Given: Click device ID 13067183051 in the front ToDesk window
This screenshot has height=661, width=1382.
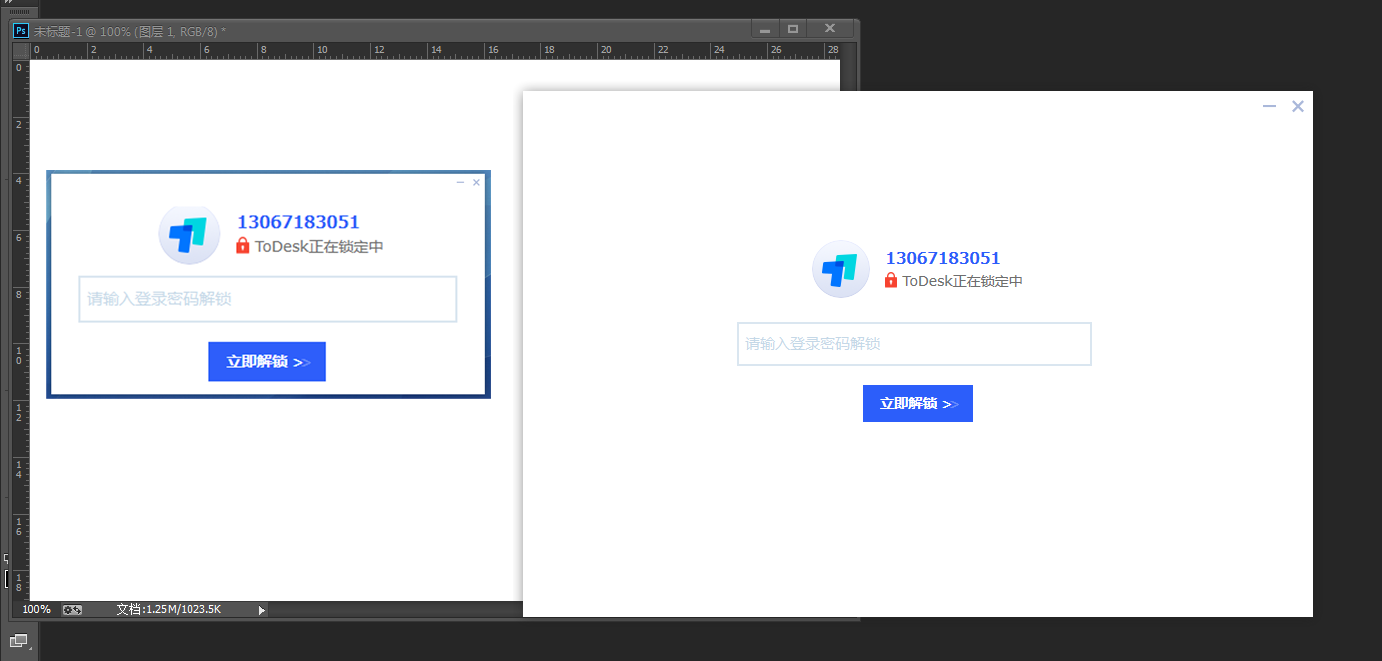Looking at the screenshot, I should pyautogui.click(x=943, y=258).
